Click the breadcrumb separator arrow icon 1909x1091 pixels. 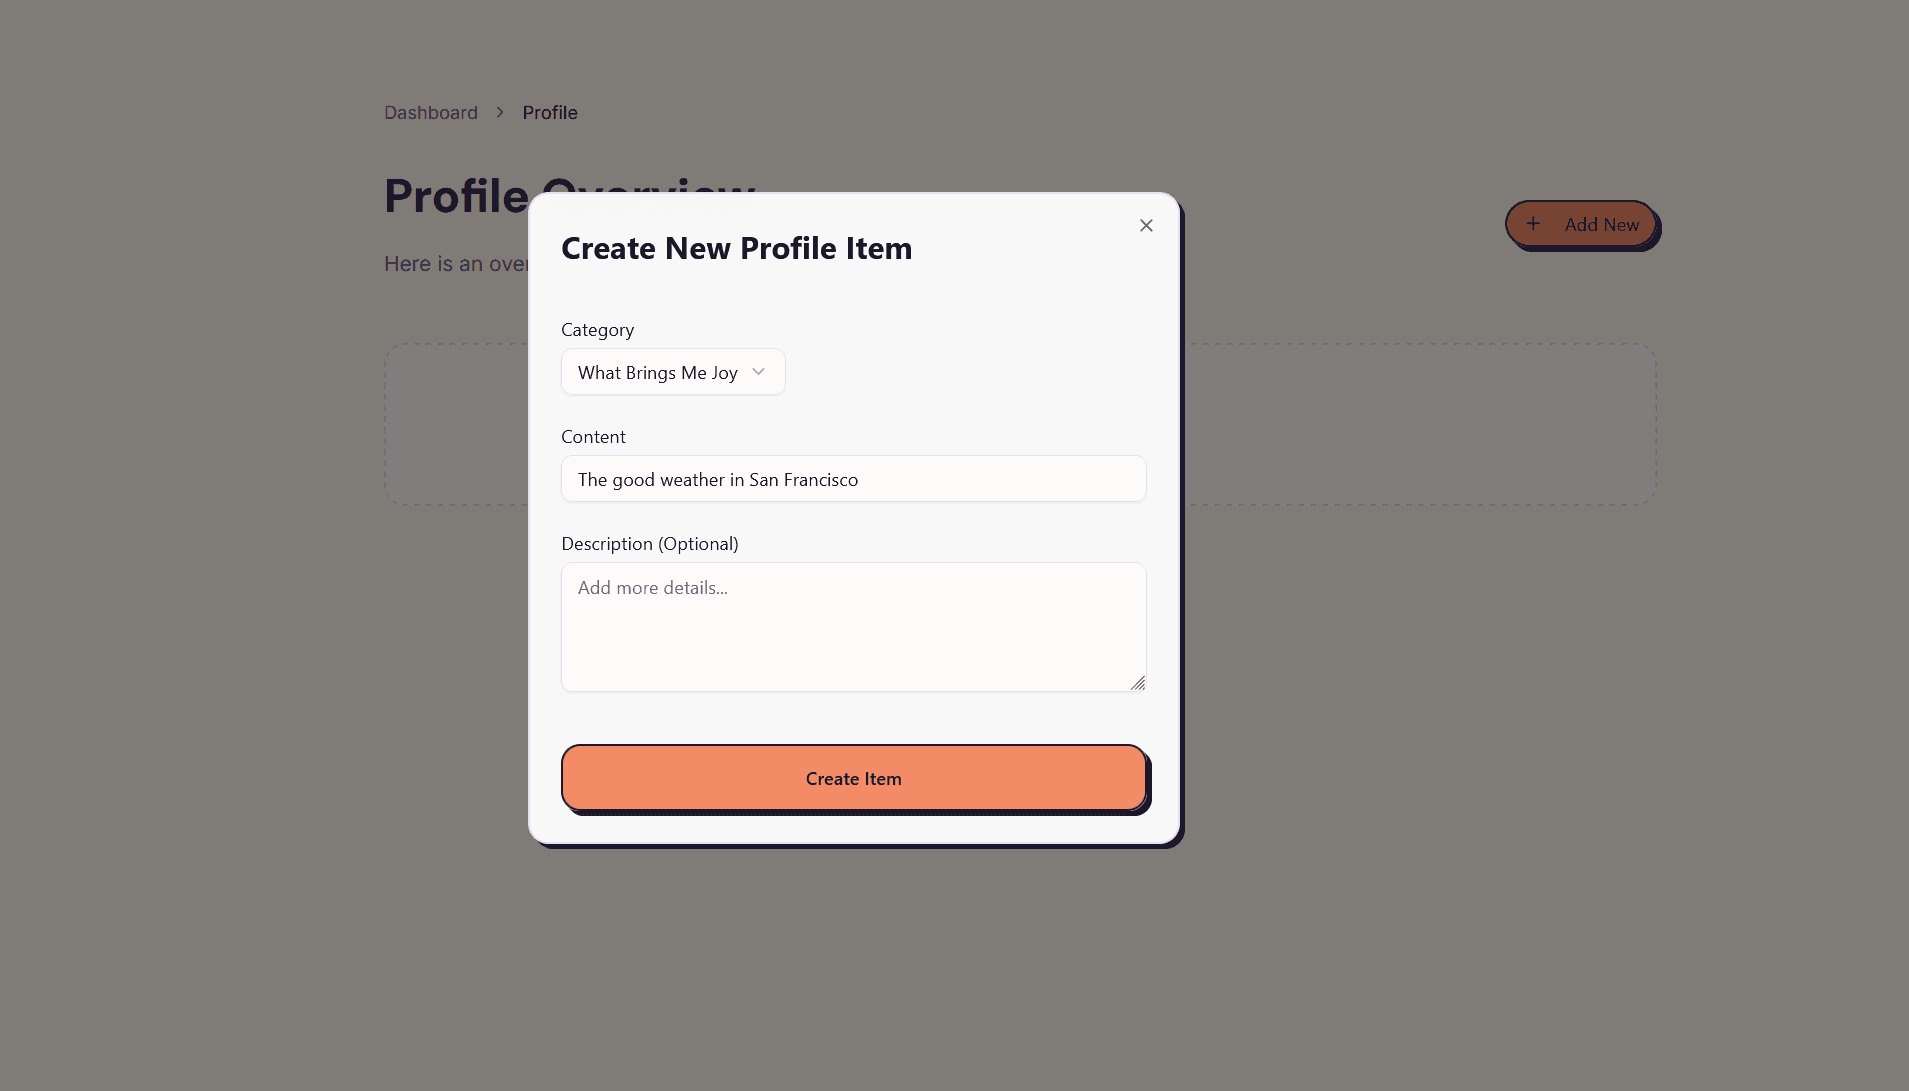[499, 112]
